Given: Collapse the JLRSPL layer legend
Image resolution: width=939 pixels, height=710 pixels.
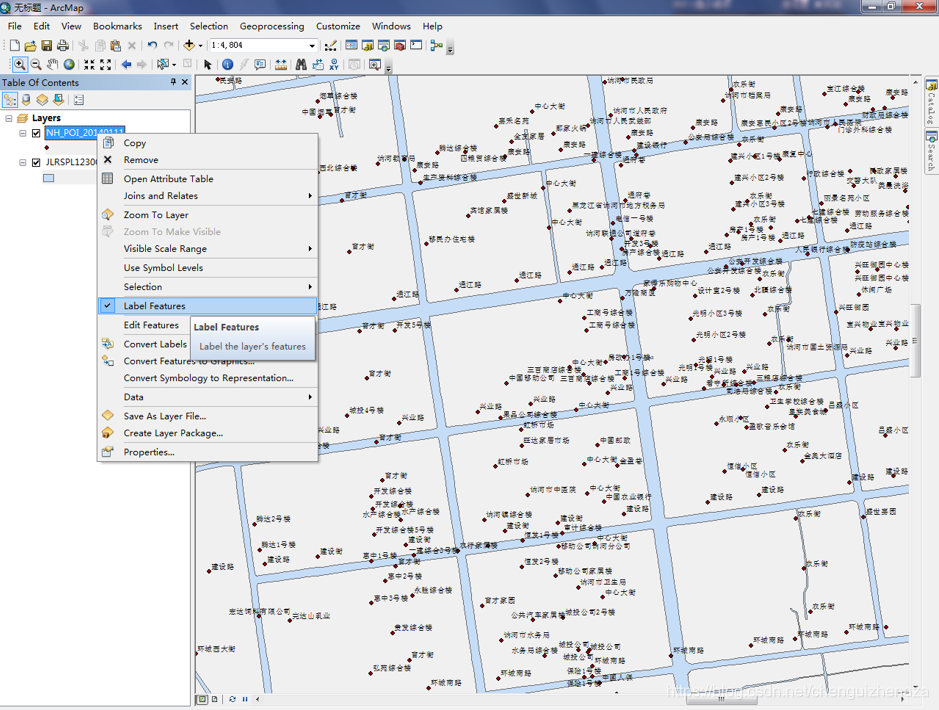Looking at the screenshot, I should tap(23, 162).
